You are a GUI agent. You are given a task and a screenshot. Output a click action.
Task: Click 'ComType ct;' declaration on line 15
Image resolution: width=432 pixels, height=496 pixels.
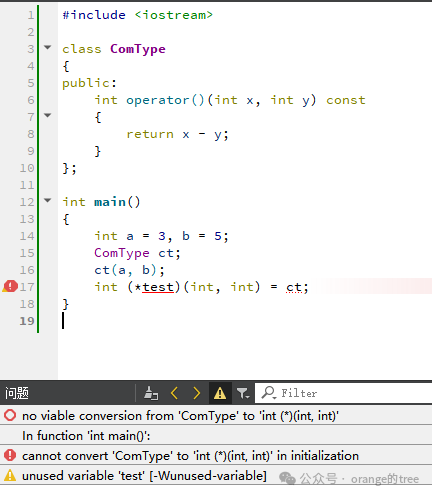click(137, 253)
